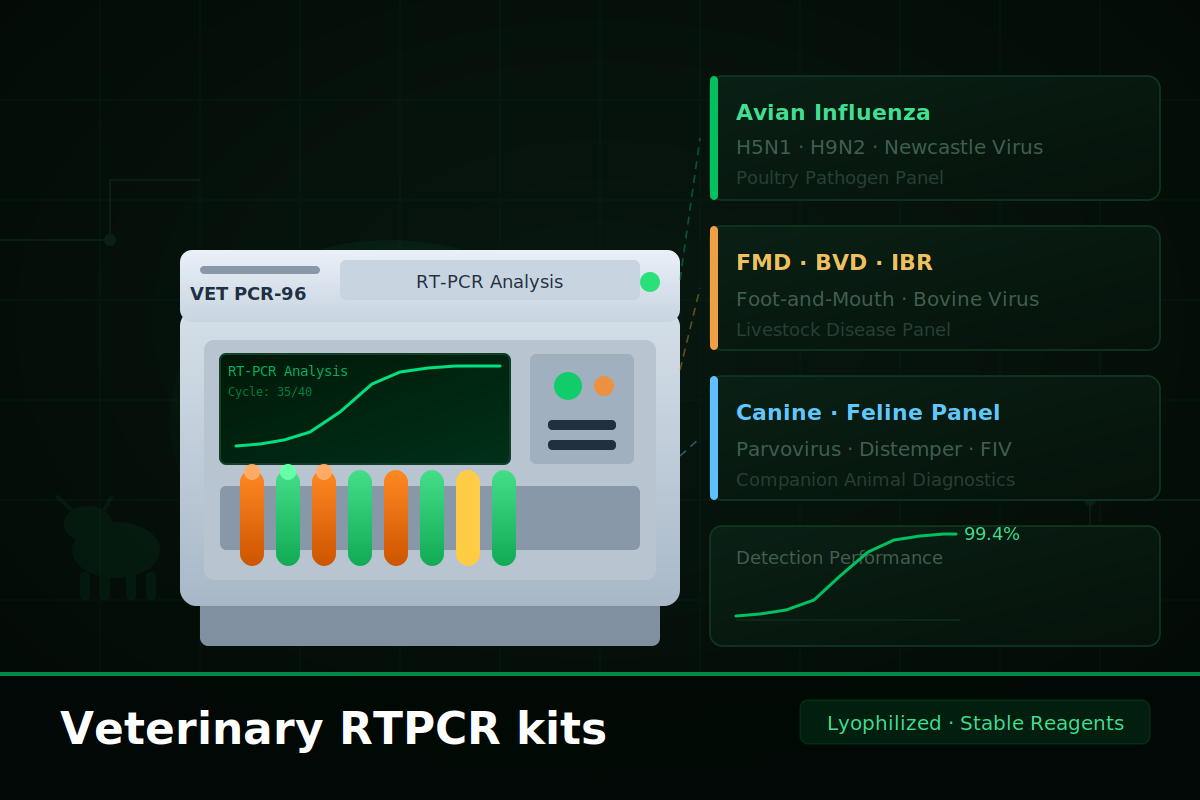1200x800 pixels.
Task: Open the Avian Influenza panel card
Action: tap(935, 138)
